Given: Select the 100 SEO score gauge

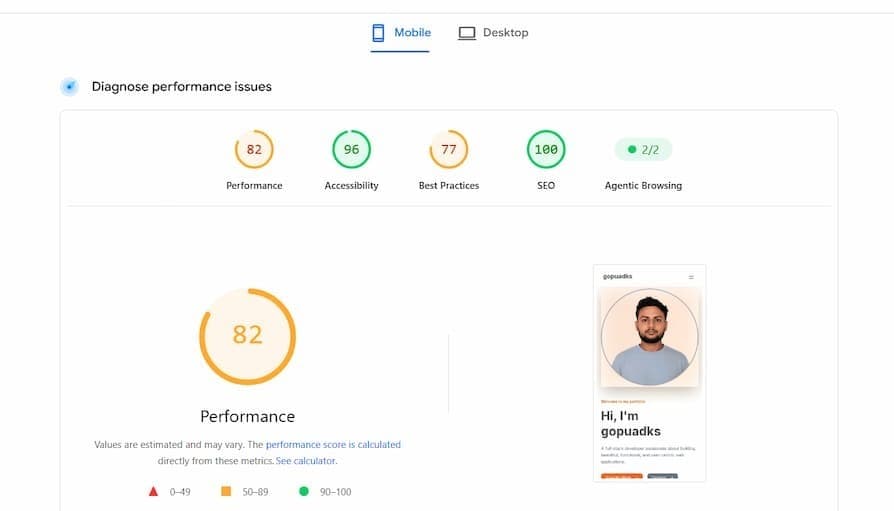Looking at the screenshot, I should coord(546,149).
